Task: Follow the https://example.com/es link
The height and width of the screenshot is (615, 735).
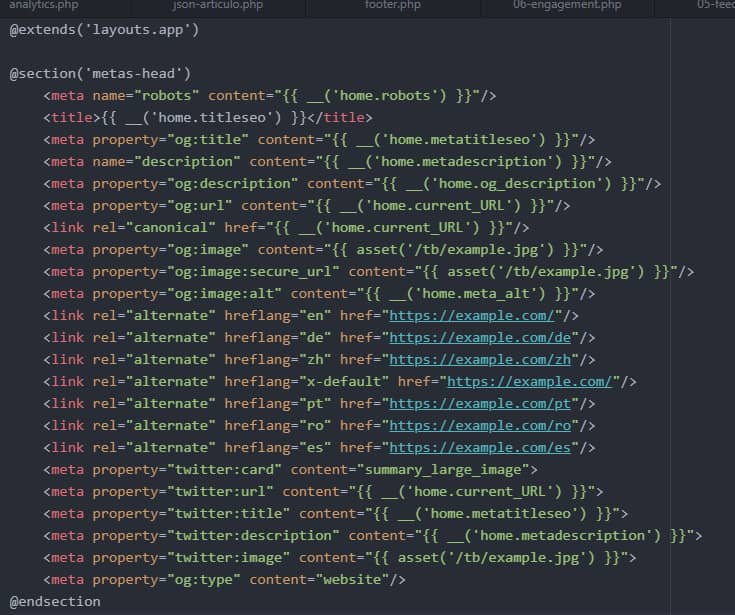Action: pyautogui.click(x=480, y=448)
